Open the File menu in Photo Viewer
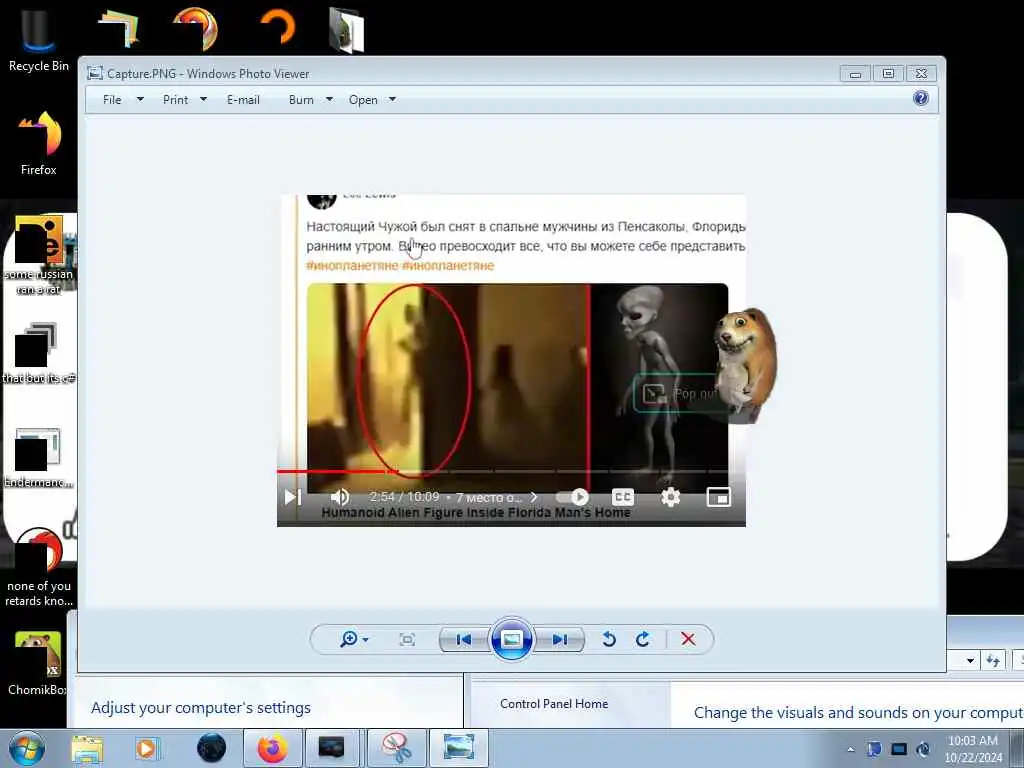1024x768 pixels. point(112,100)
